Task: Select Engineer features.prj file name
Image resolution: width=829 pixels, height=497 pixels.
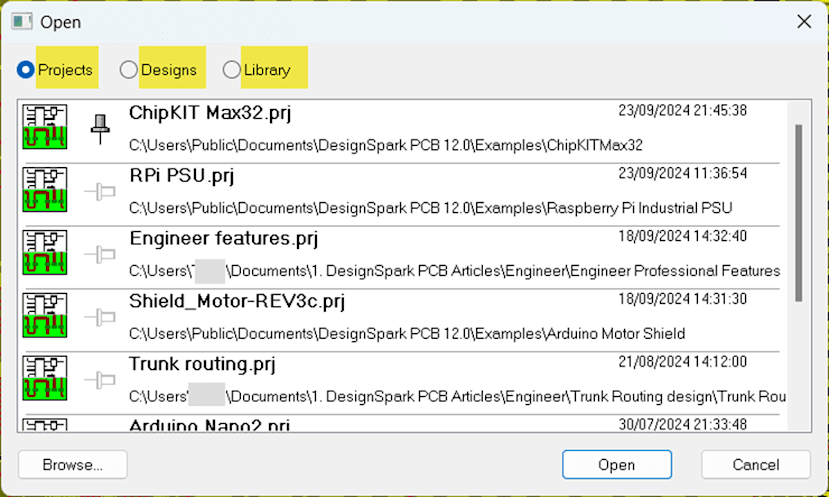Action: [224, 239]
